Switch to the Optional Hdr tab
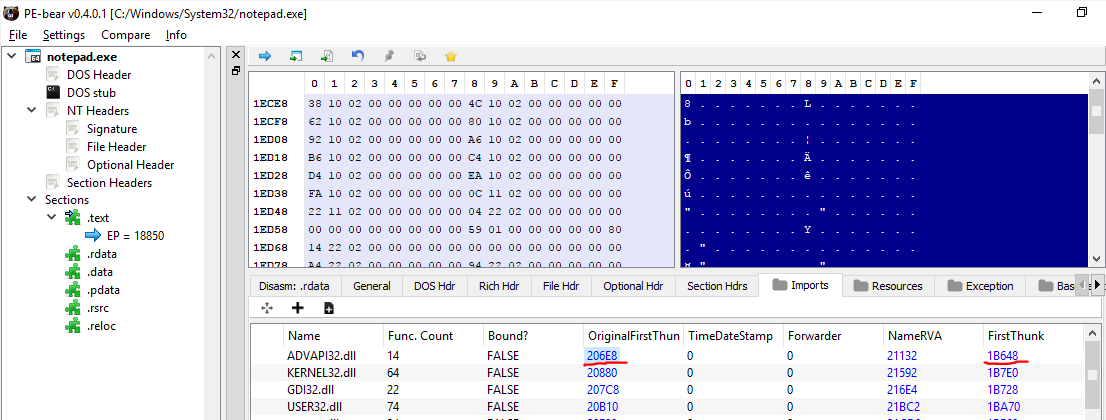 click(x=633, y=286)
